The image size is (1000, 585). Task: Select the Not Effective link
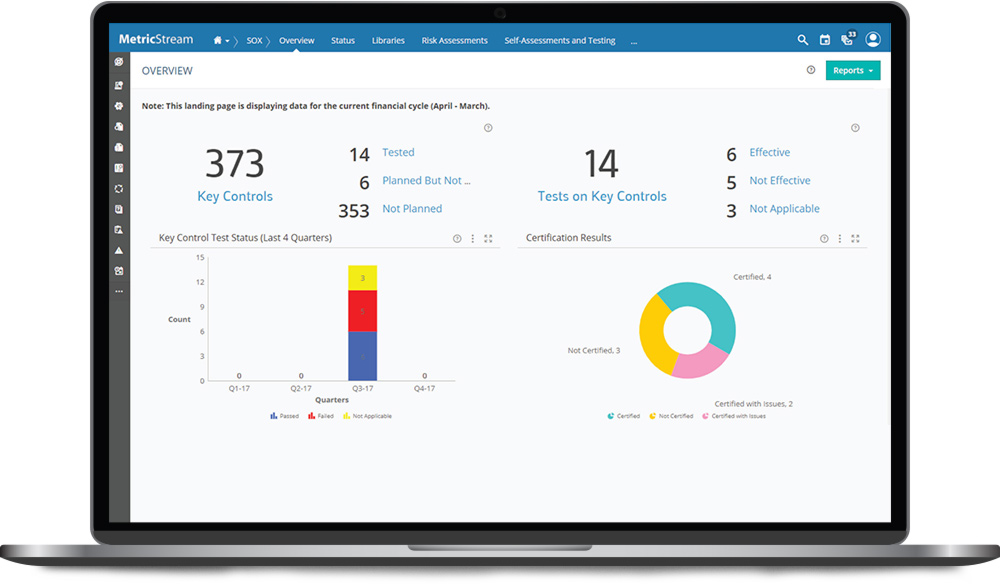[780, 180]
